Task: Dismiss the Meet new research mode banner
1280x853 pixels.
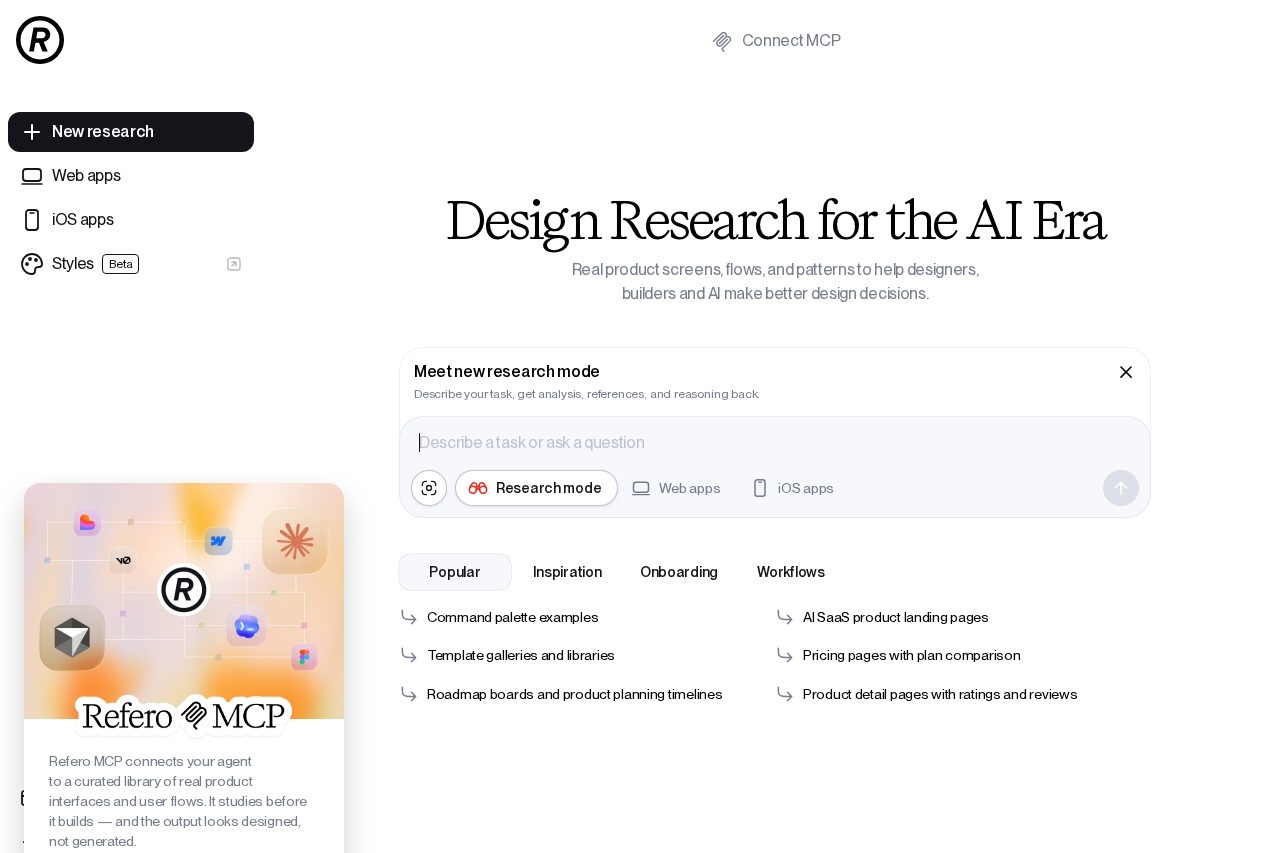Action: (x=1126, y=372)
